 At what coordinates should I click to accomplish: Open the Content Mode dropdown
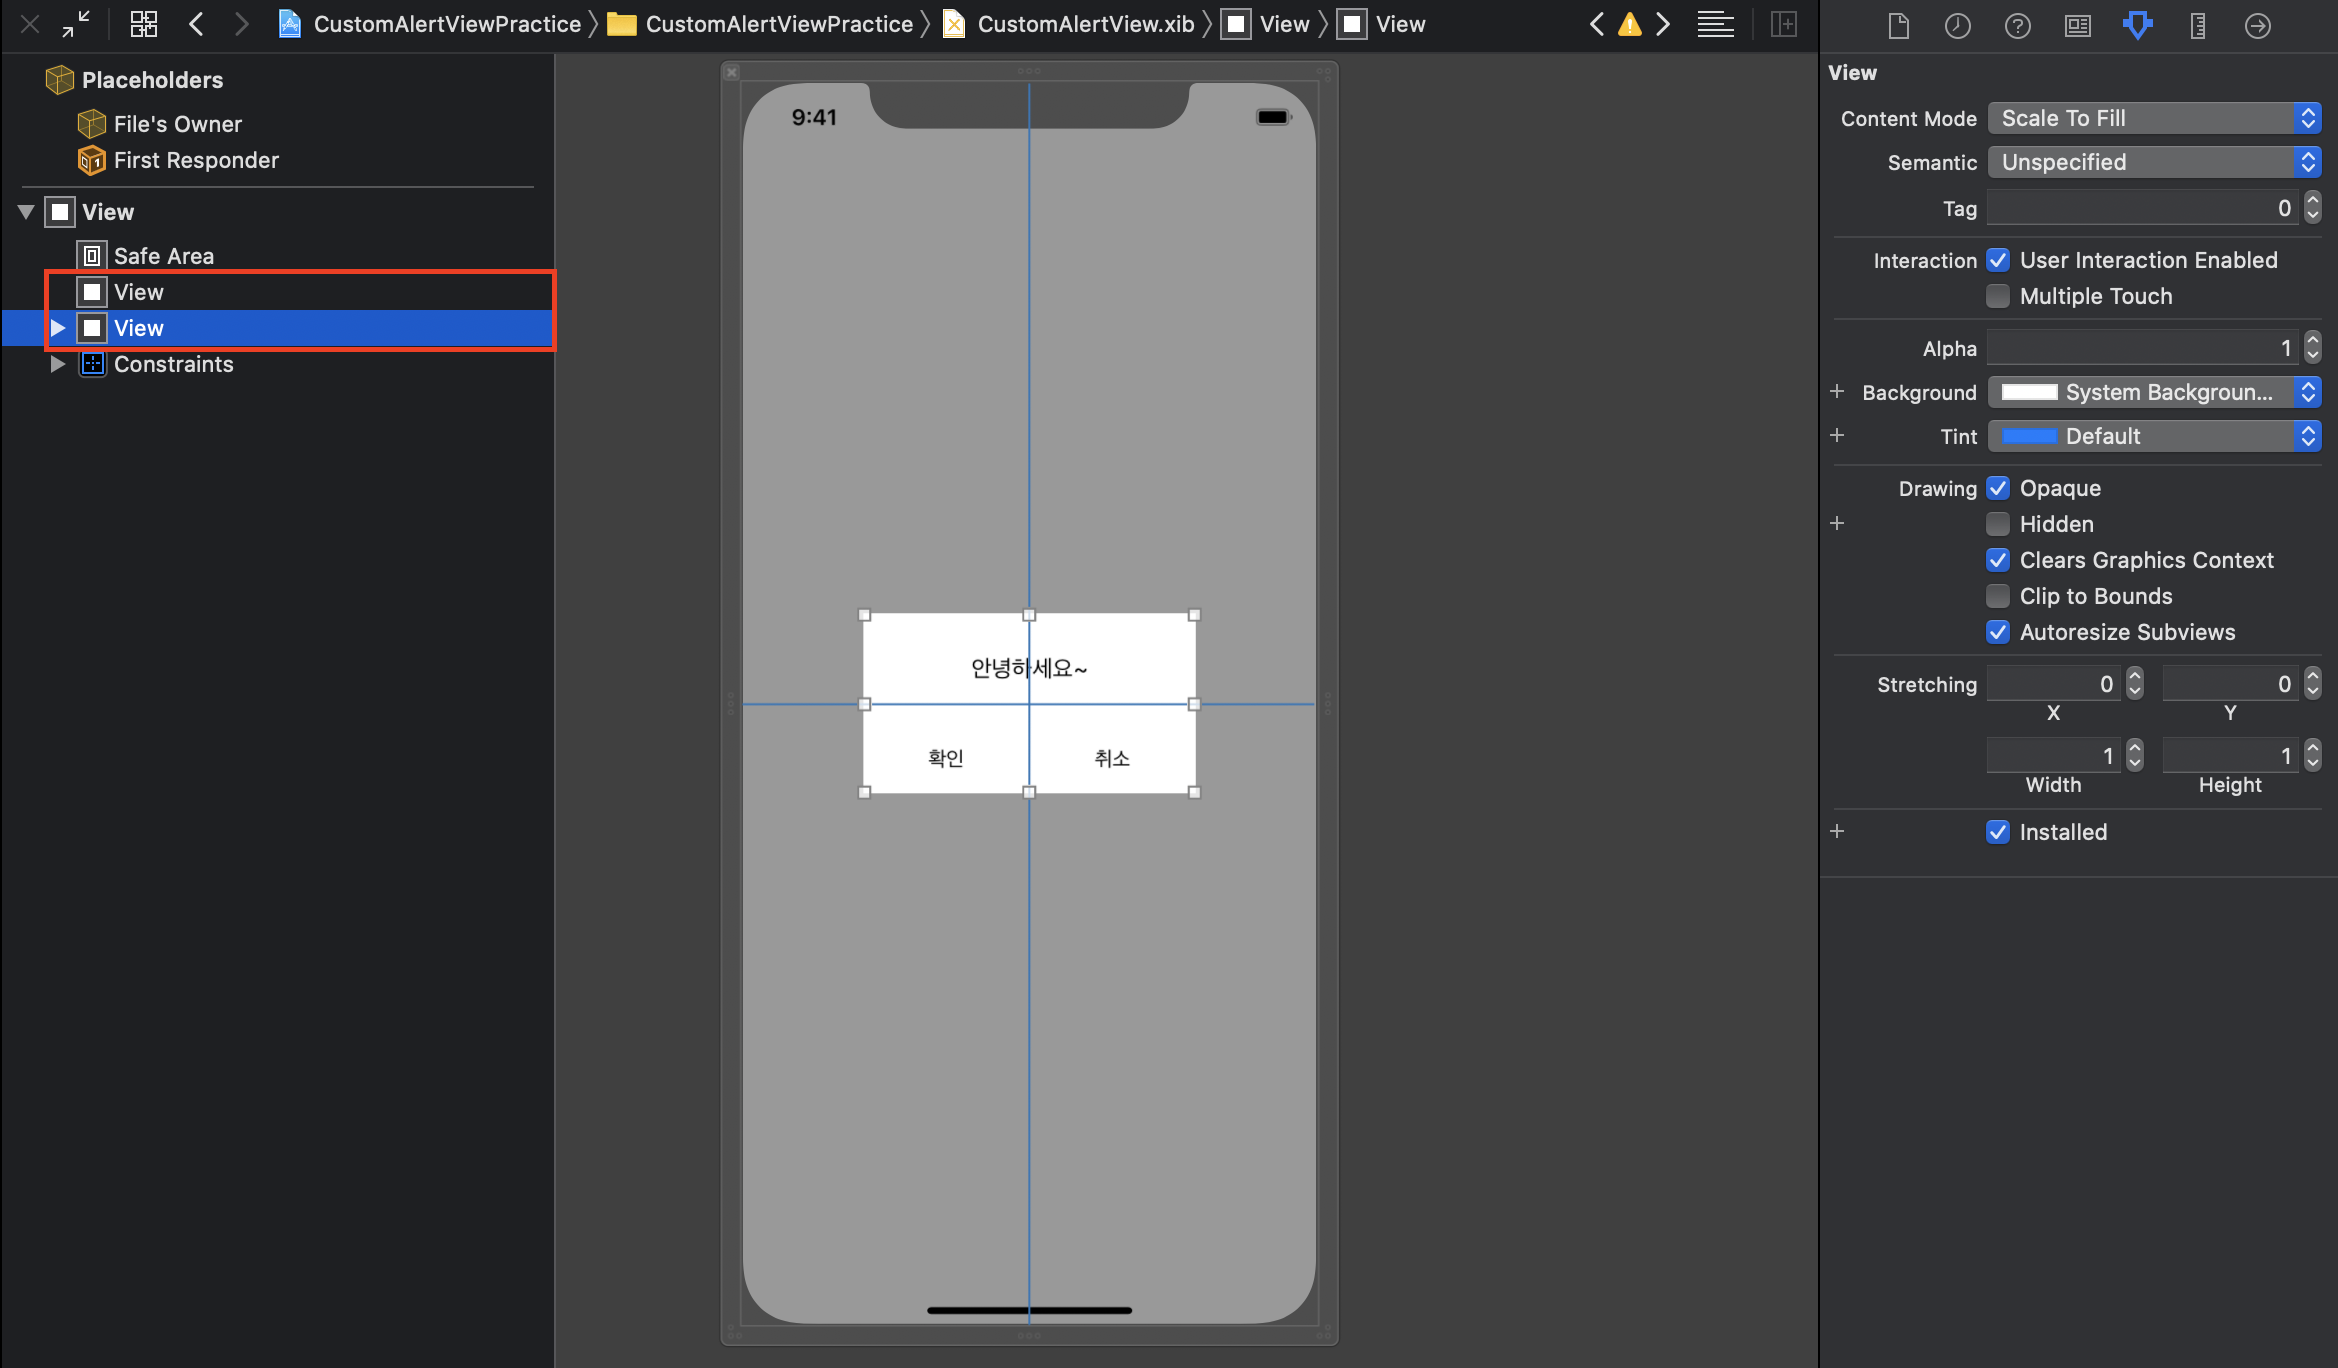[x=2153, y=118]
